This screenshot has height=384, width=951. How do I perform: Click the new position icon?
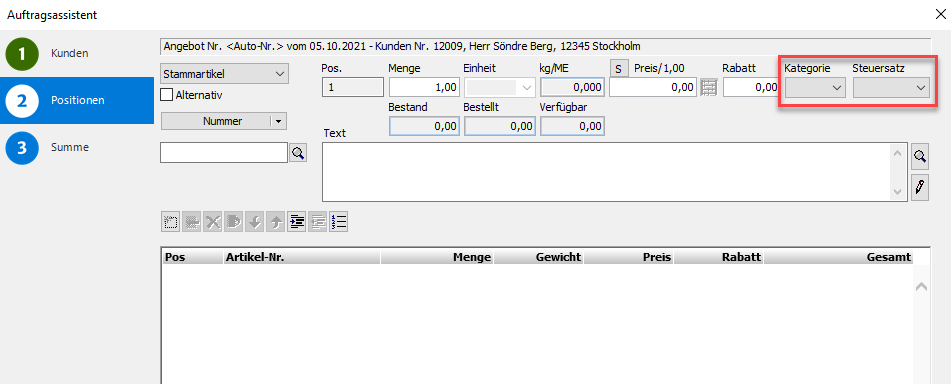170,222
